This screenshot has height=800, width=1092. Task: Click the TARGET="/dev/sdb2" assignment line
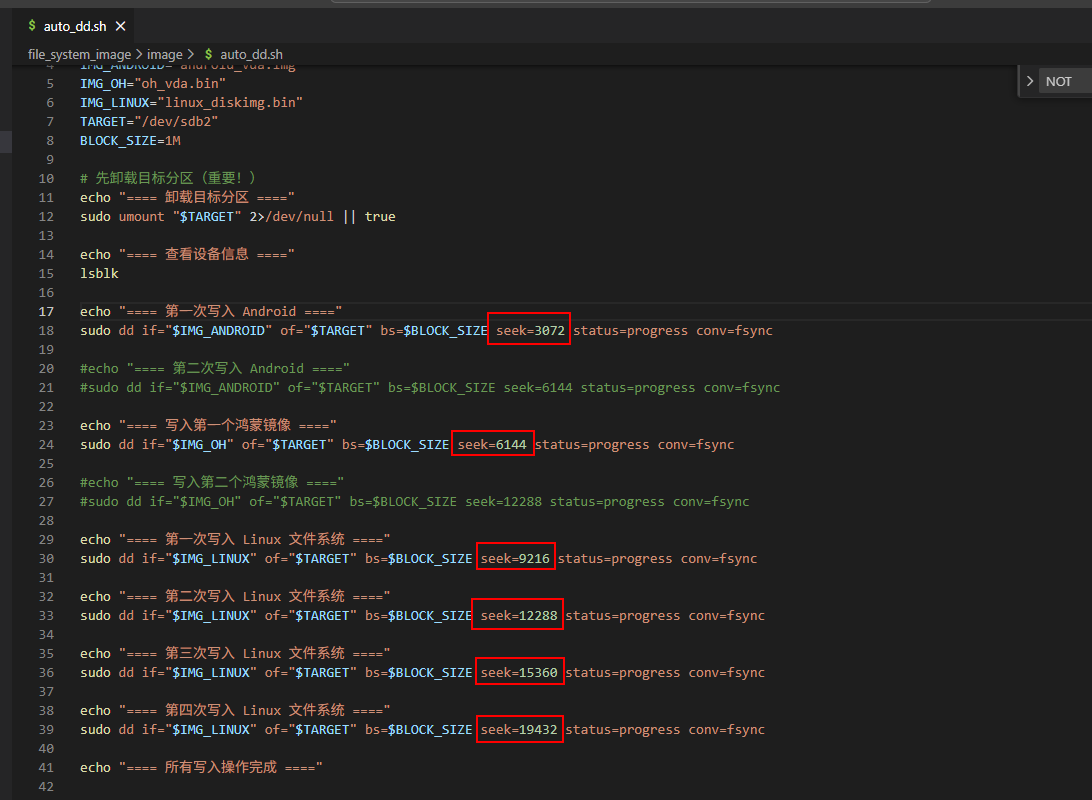149,121
